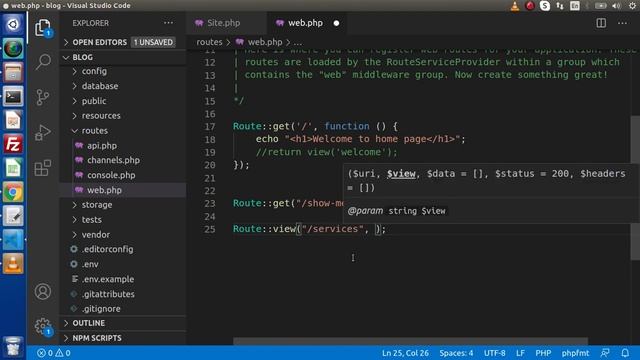Change indentation via Spaces: 4
Viewport: 640px width, 360px height.
pos(456,353)
